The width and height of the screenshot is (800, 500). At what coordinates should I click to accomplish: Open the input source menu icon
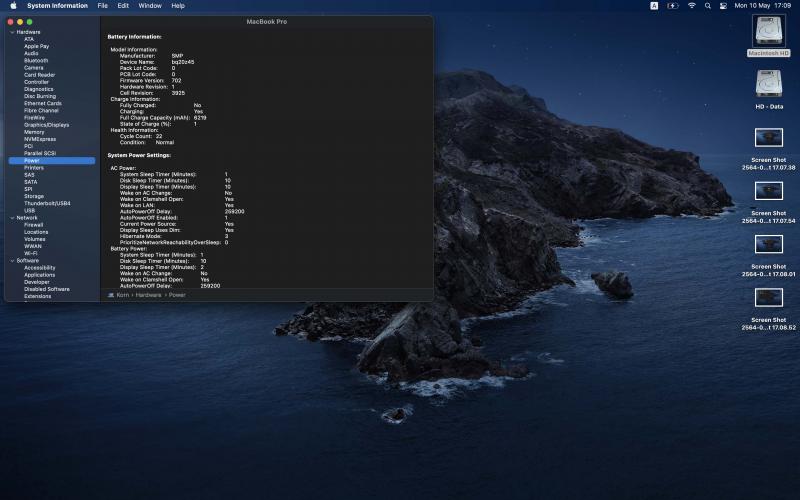[x=654, y=6]
